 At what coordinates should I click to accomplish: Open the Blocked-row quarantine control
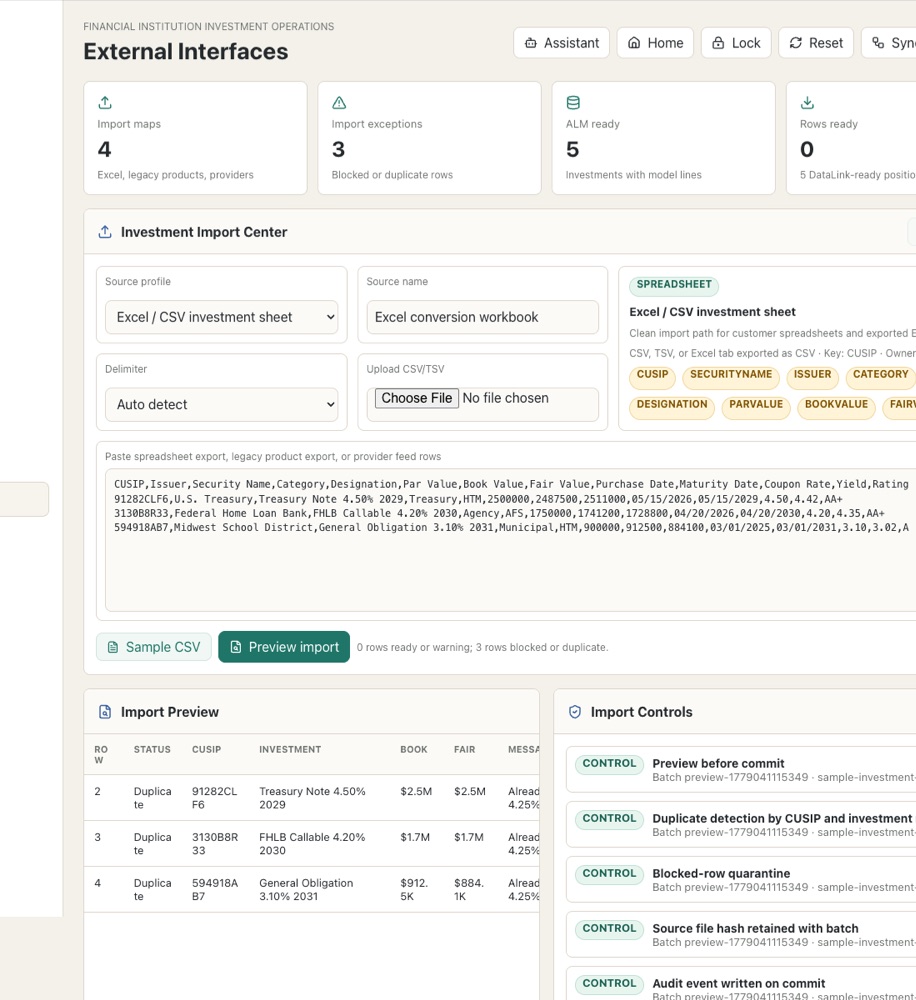click(x=741, y=879)
